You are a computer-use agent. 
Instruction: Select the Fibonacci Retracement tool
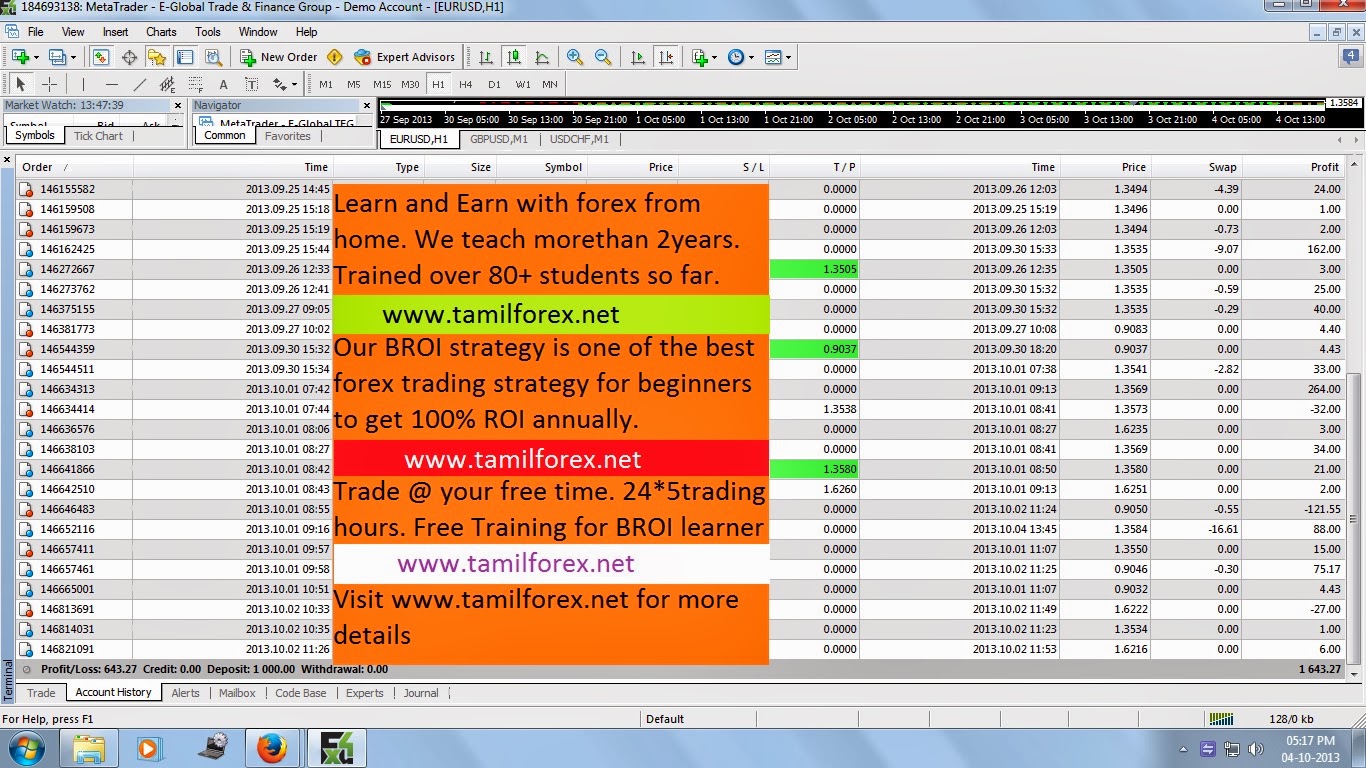[x=196, y=85]
